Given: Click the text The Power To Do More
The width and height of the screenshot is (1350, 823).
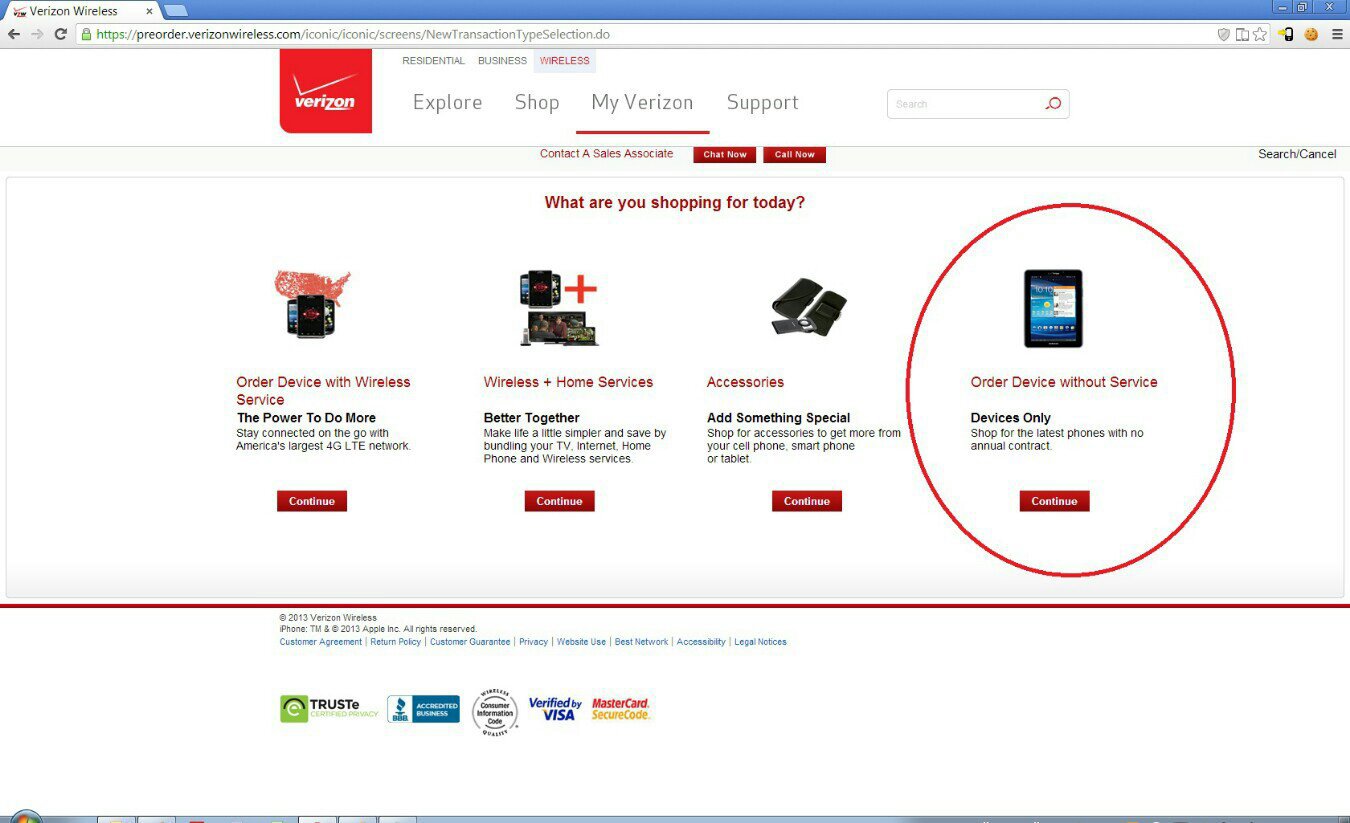Looking at the screenshot, I should point(306,418).
